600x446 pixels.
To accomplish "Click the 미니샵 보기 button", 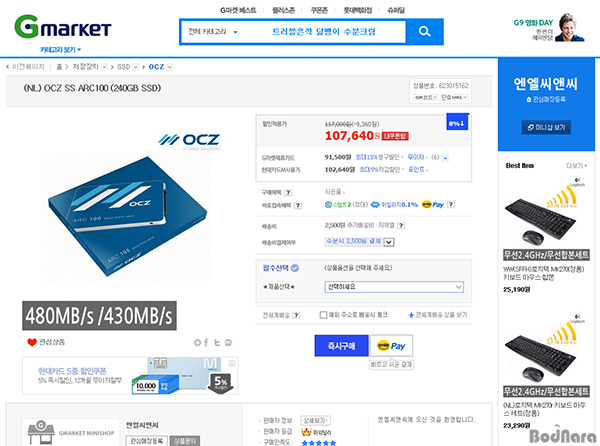I will [546, 127].
